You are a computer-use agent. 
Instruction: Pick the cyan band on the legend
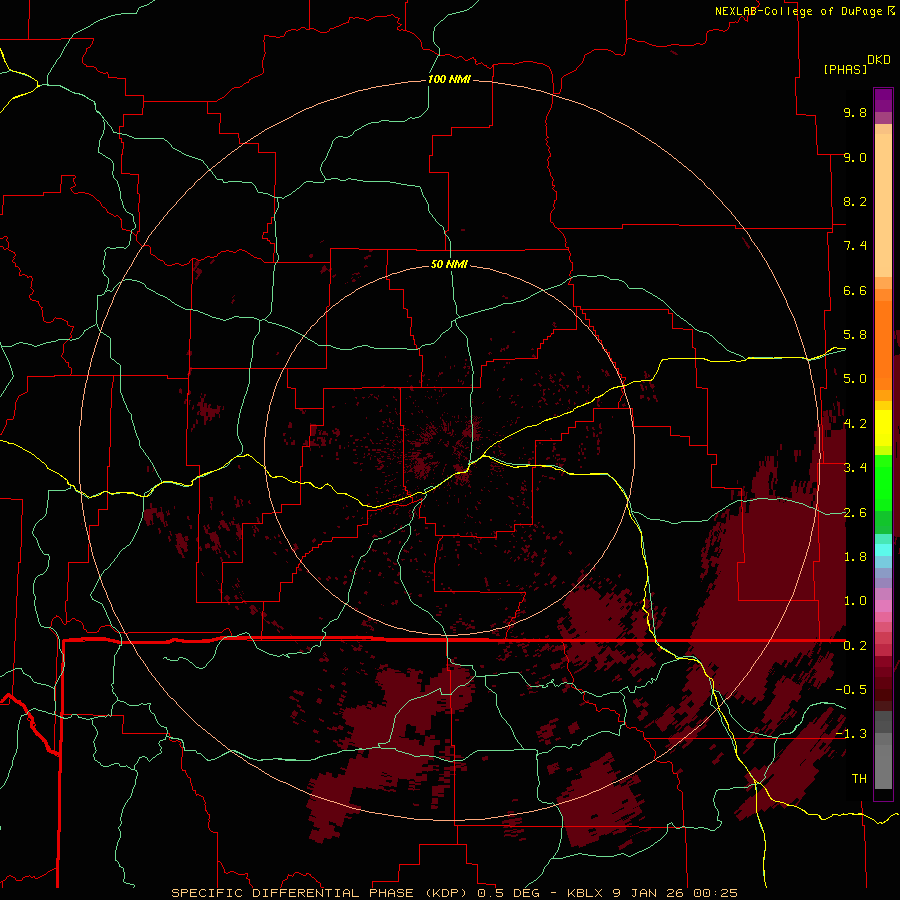pyautogui.click(x=883, y=550)
